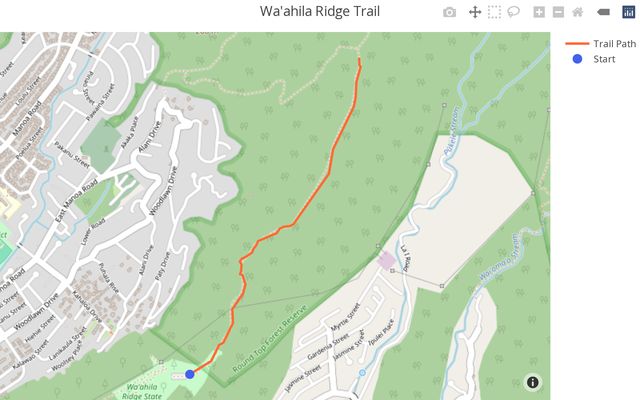Viewport: 640px width, 400px height.
Task: Toggle hover mode tag icon
Action: (x=603, y=12)
